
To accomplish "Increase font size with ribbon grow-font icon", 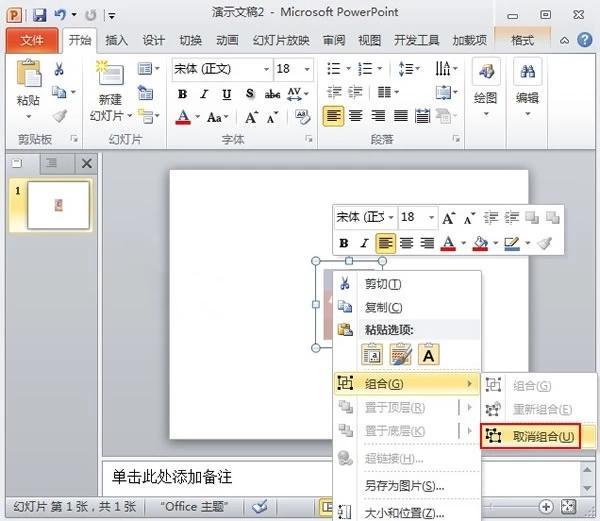I will point(251,117).
